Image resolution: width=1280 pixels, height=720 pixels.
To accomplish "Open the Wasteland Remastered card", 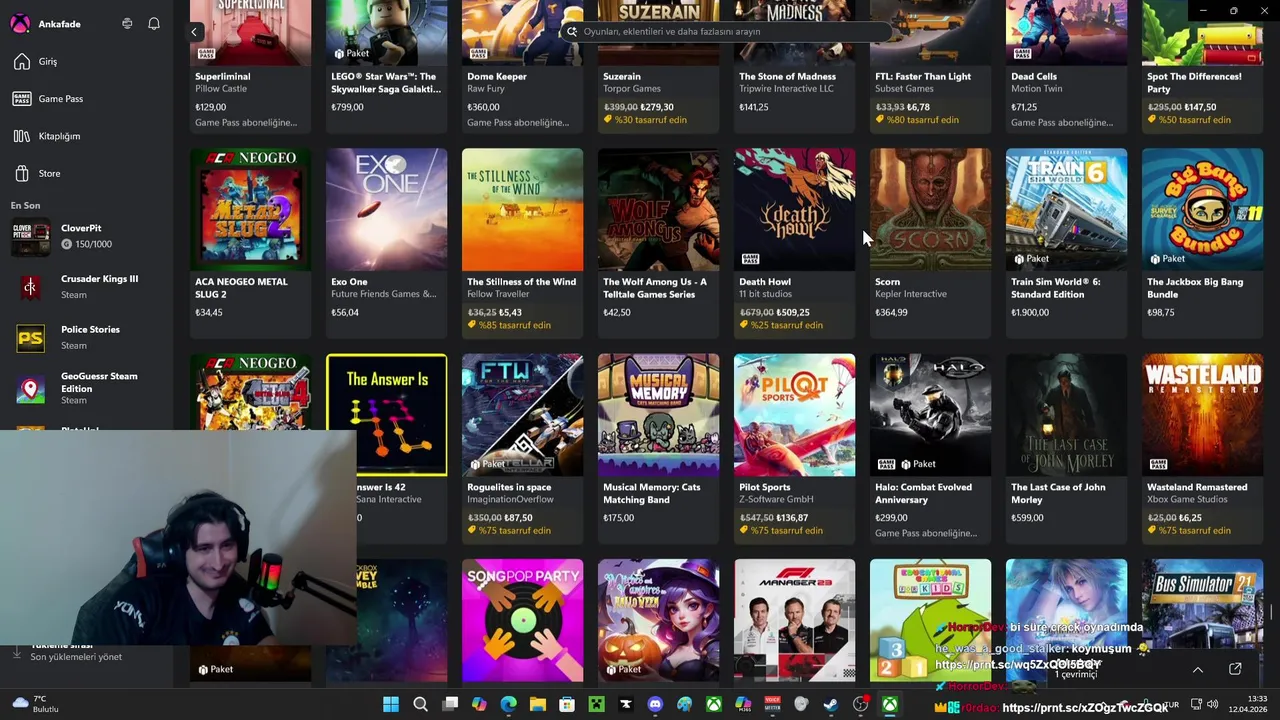I will pyautogui.click(x=1203, y=448).
